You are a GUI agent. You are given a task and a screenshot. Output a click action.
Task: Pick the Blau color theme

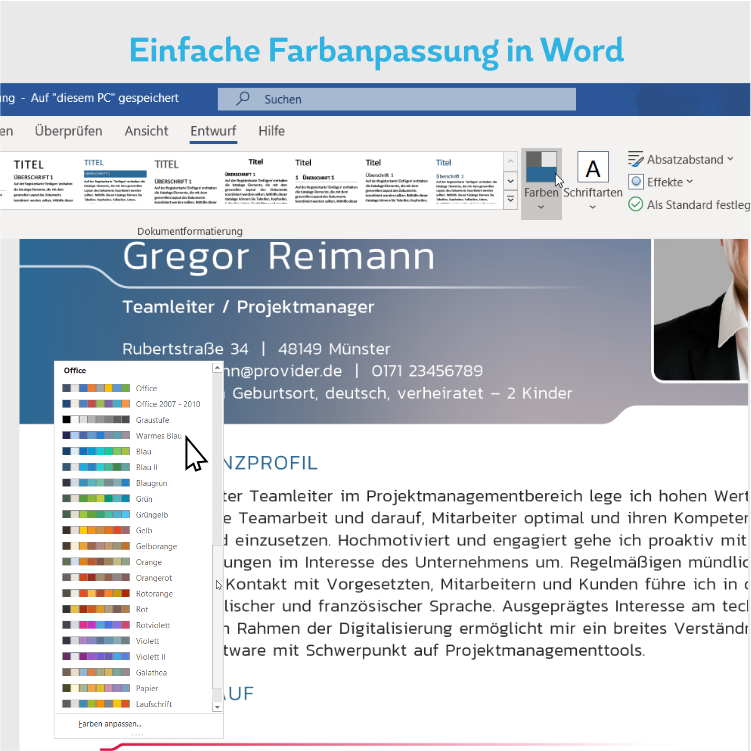132,451
